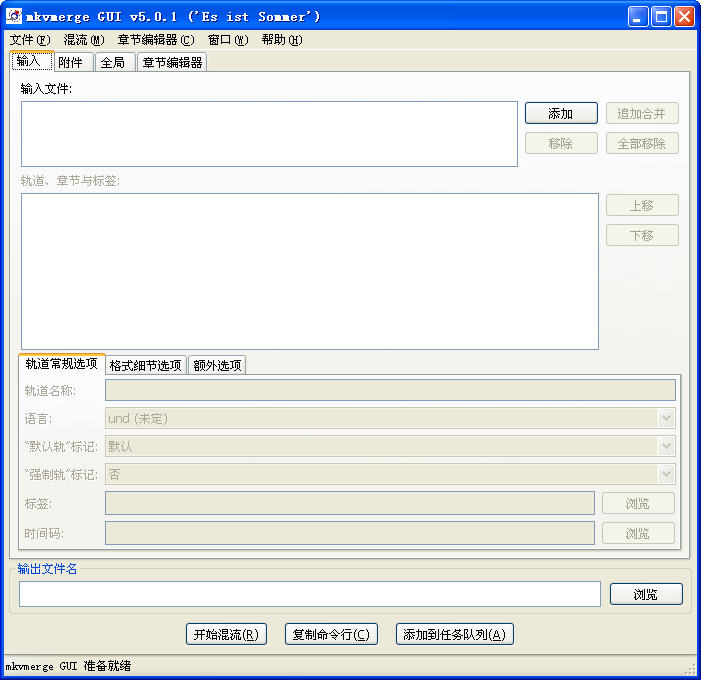Screen dimensions: 701x680
Task: Click the 添加 button to add input file
Action: pyautogui.click(x=561, y=113)
